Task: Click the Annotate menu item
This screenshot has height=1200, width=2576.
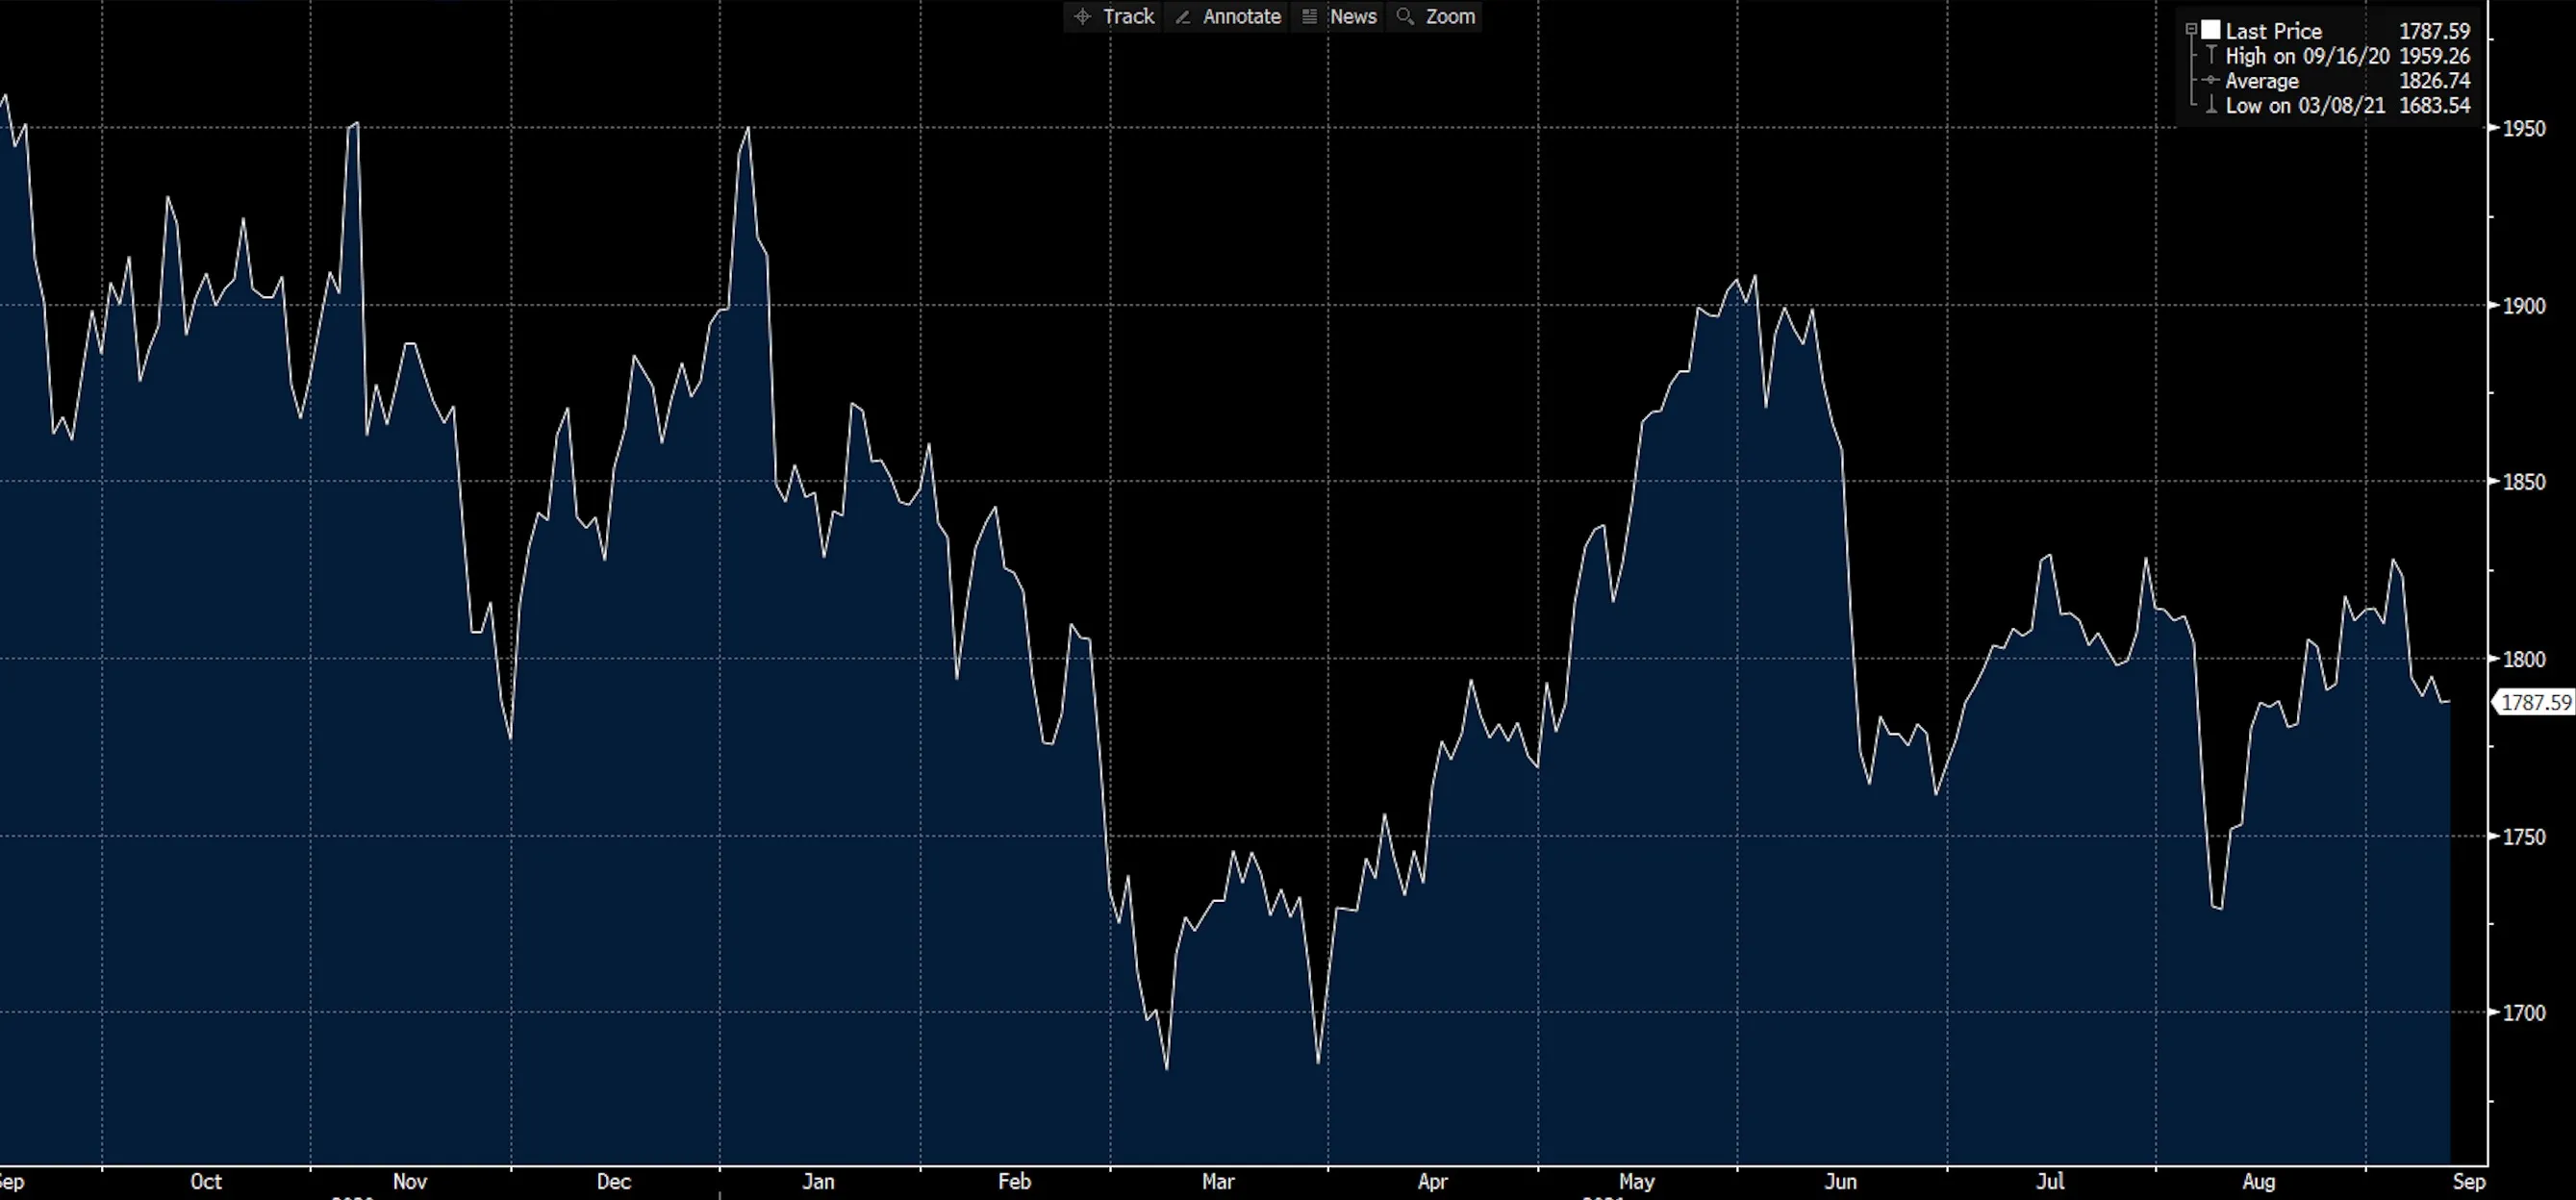Action: click(x=1241, y=16)
